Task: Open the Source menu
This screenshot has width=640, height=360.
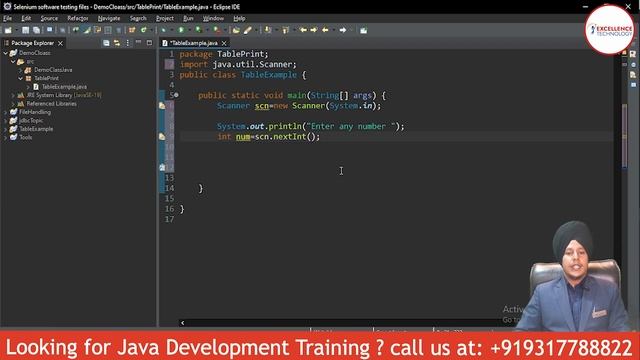Action: pyautogui.click(x=49, y=18)
